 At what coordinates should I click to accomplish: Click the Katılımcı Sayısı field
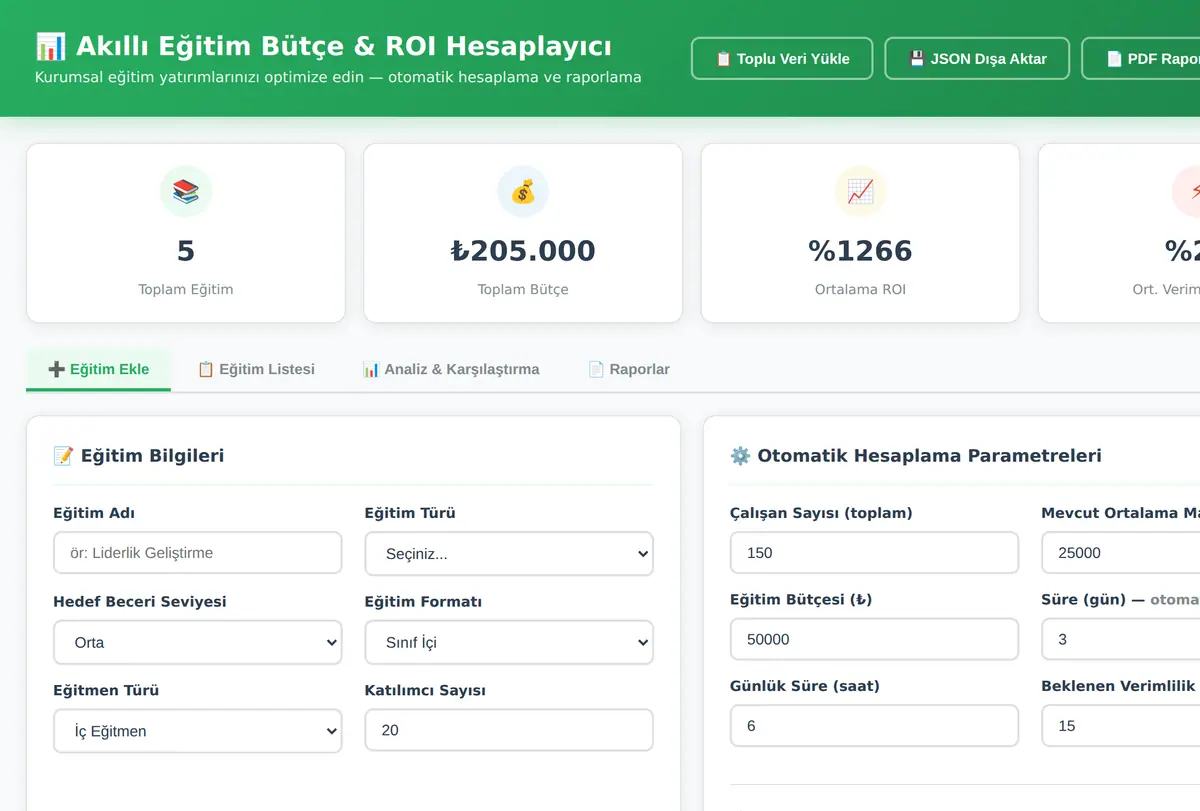pos(509,730)
